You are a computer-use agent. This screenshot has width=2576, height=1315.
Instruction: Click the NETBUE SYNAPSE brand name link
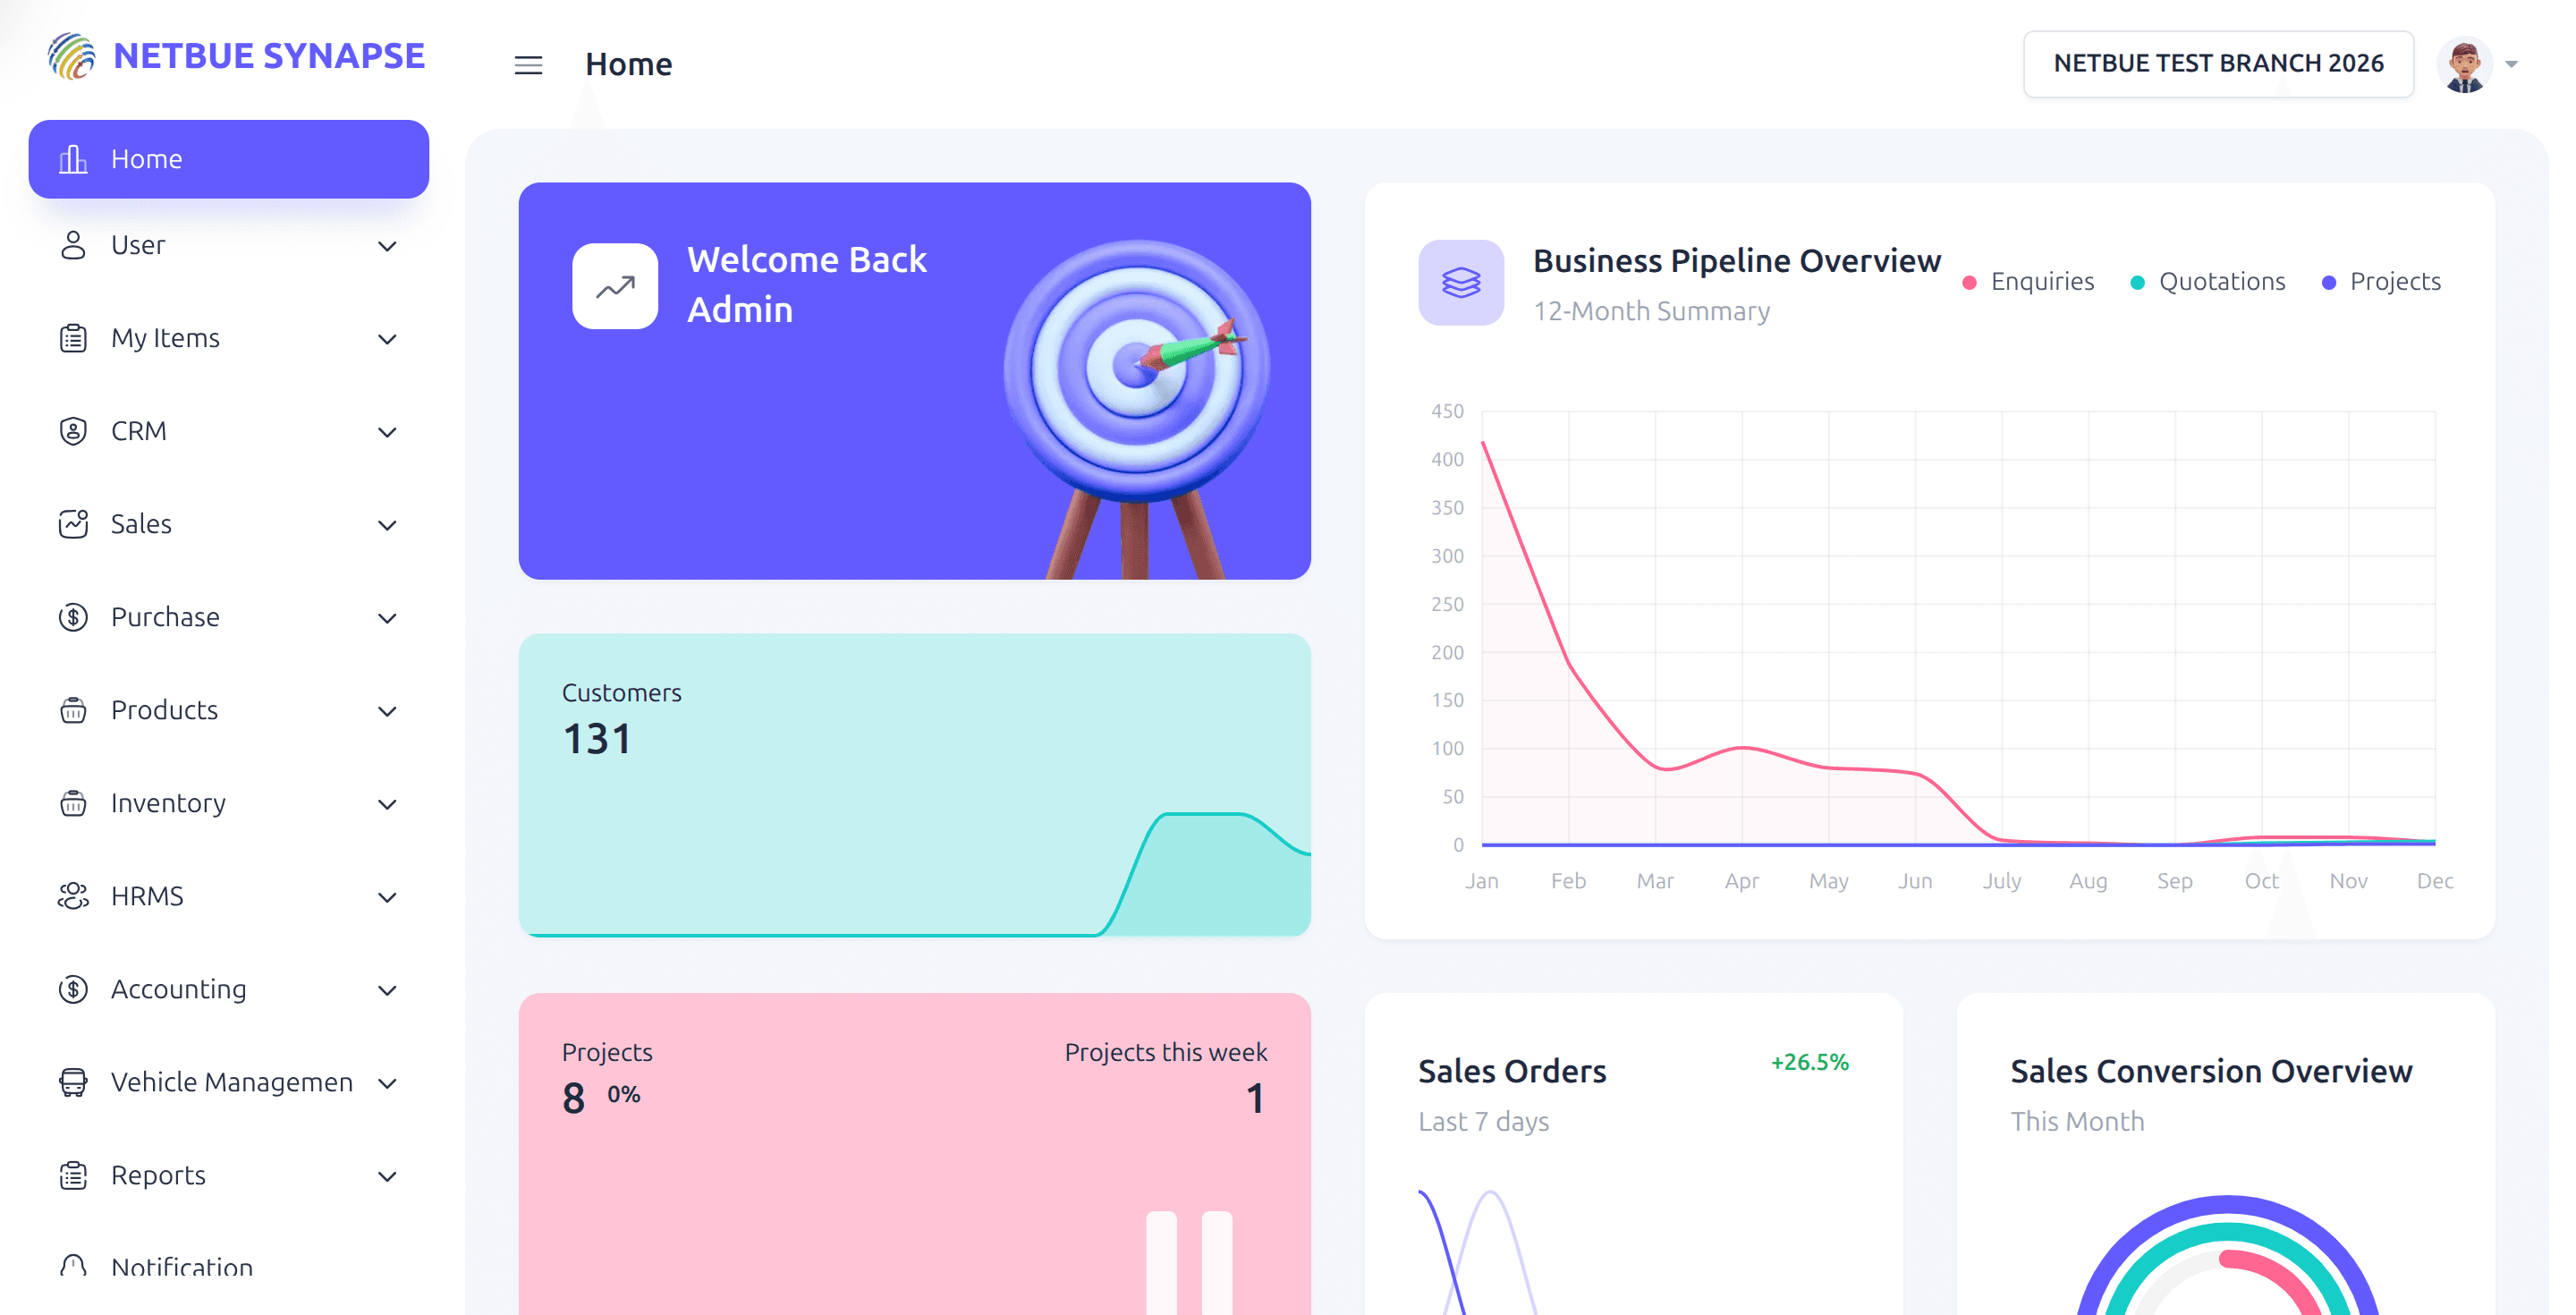269,56
